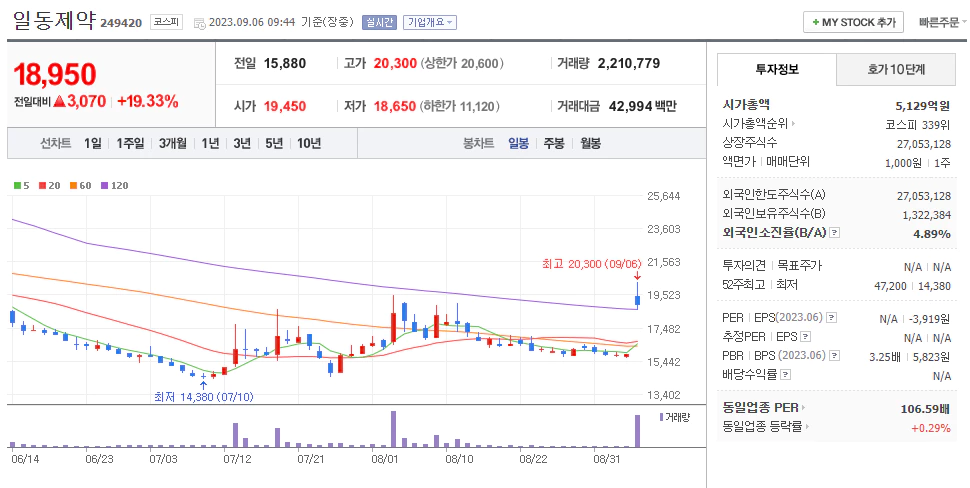Click the 전일 value 15,880
Viewport: 970px width, 488px height.
point(285,63)
